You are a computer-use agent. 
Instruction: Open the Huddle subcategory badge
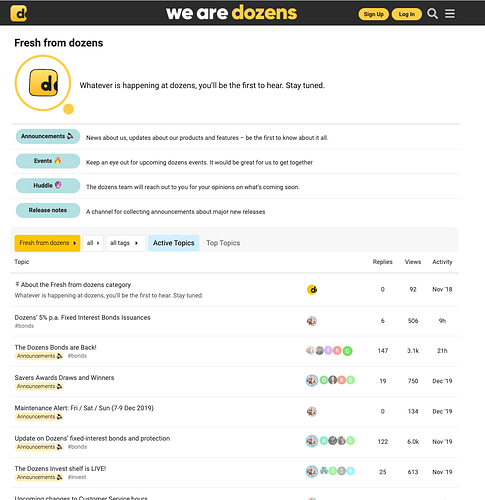pos(48,186)
